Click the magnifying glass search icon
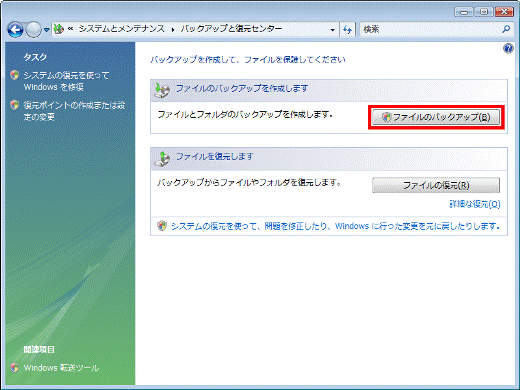The image size is (520, 390). tap(506, 29)
